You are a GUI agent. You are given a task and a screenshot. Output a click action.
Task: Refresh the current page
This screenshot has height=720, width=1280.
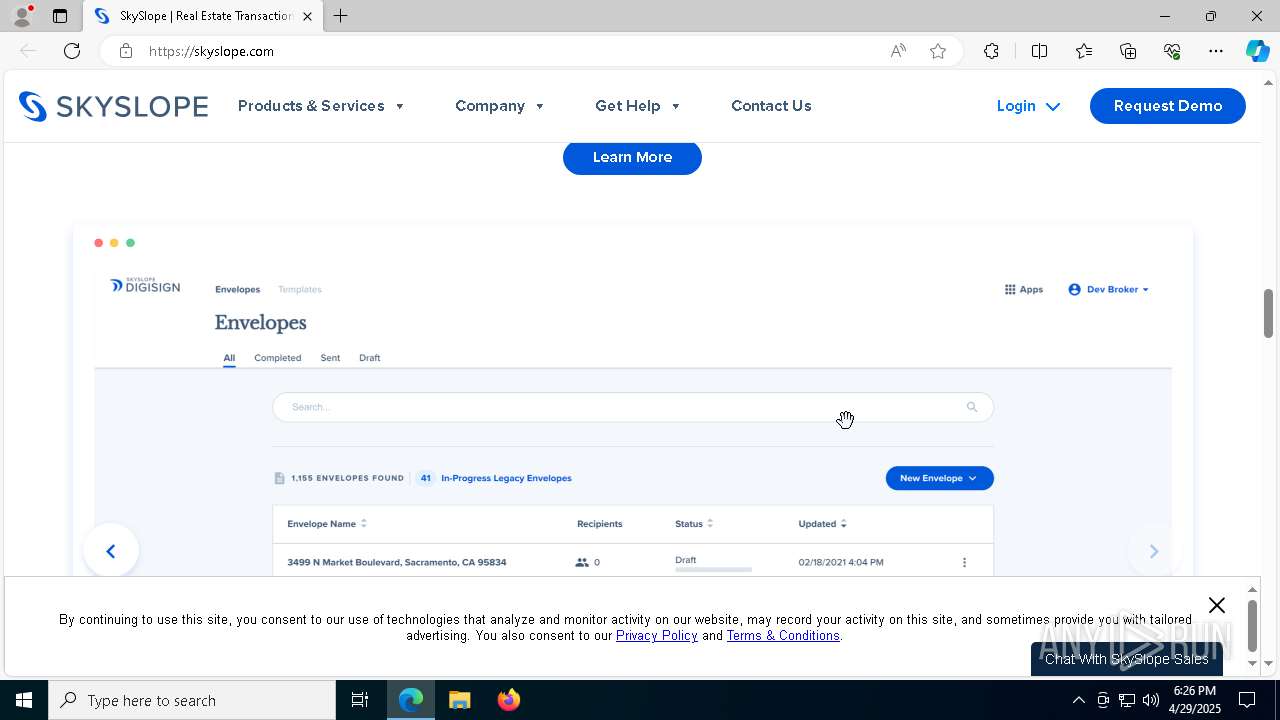[72, 51]
